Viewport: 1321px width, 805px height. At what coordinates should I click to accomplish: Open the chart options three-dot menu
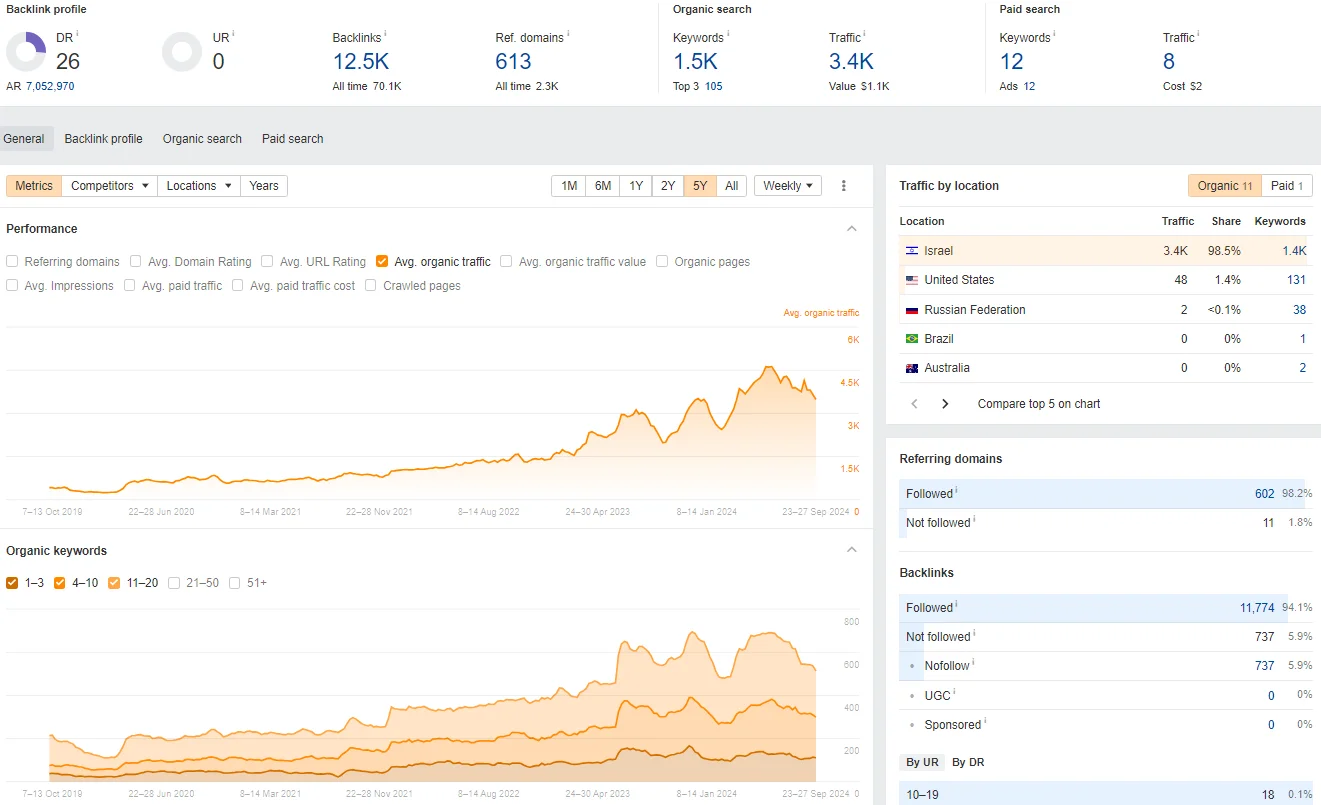coord(844,186)
